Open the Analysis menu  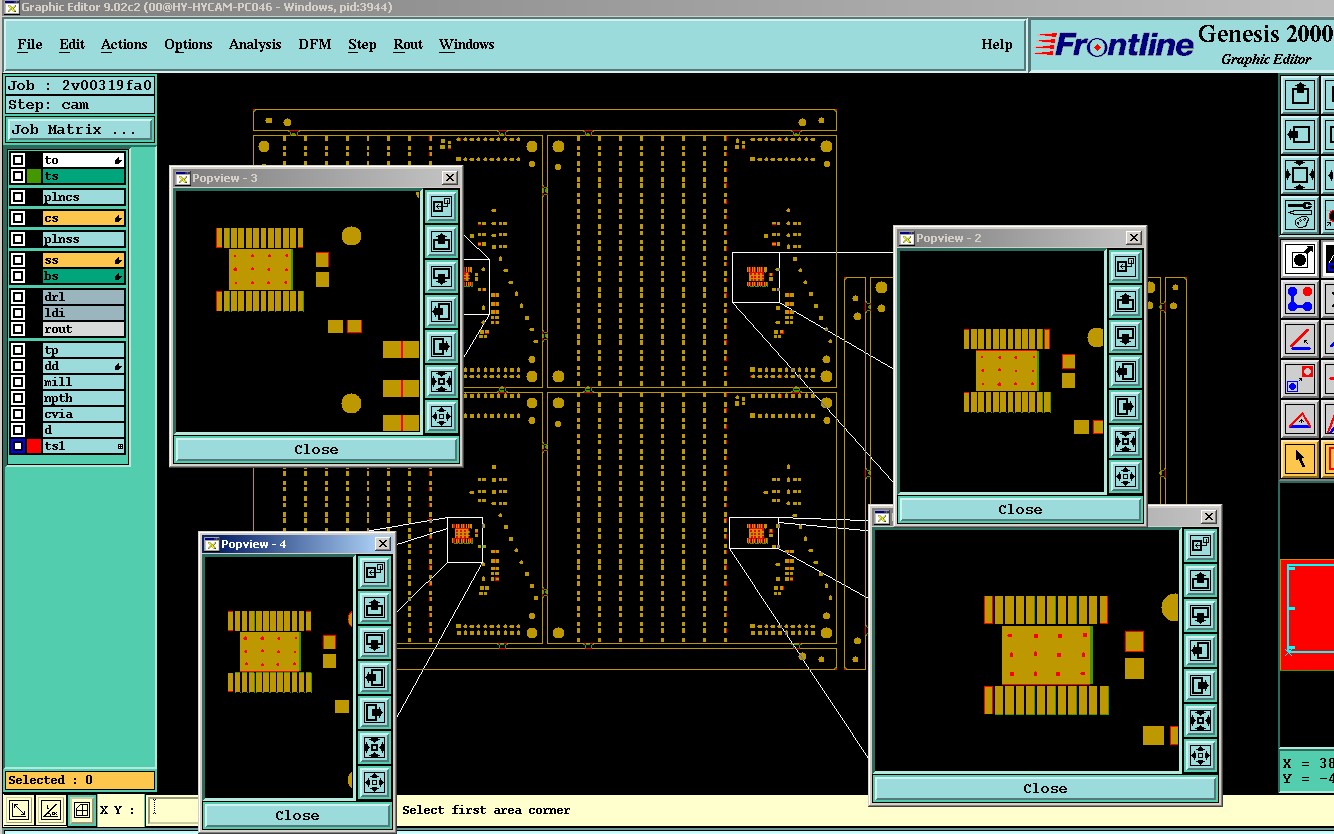pyautogui.click(x=255, y=44)
